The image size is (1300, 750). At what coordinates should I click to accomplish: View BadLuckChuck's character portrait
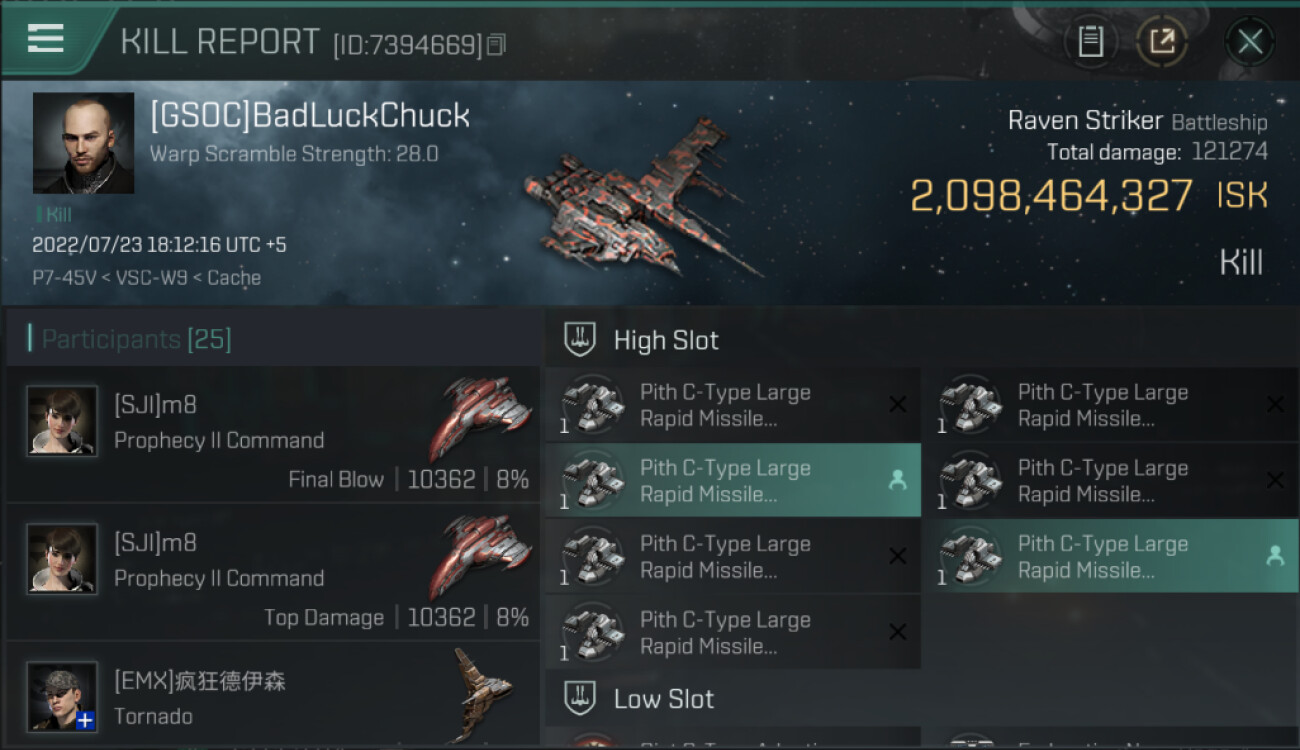83,143
